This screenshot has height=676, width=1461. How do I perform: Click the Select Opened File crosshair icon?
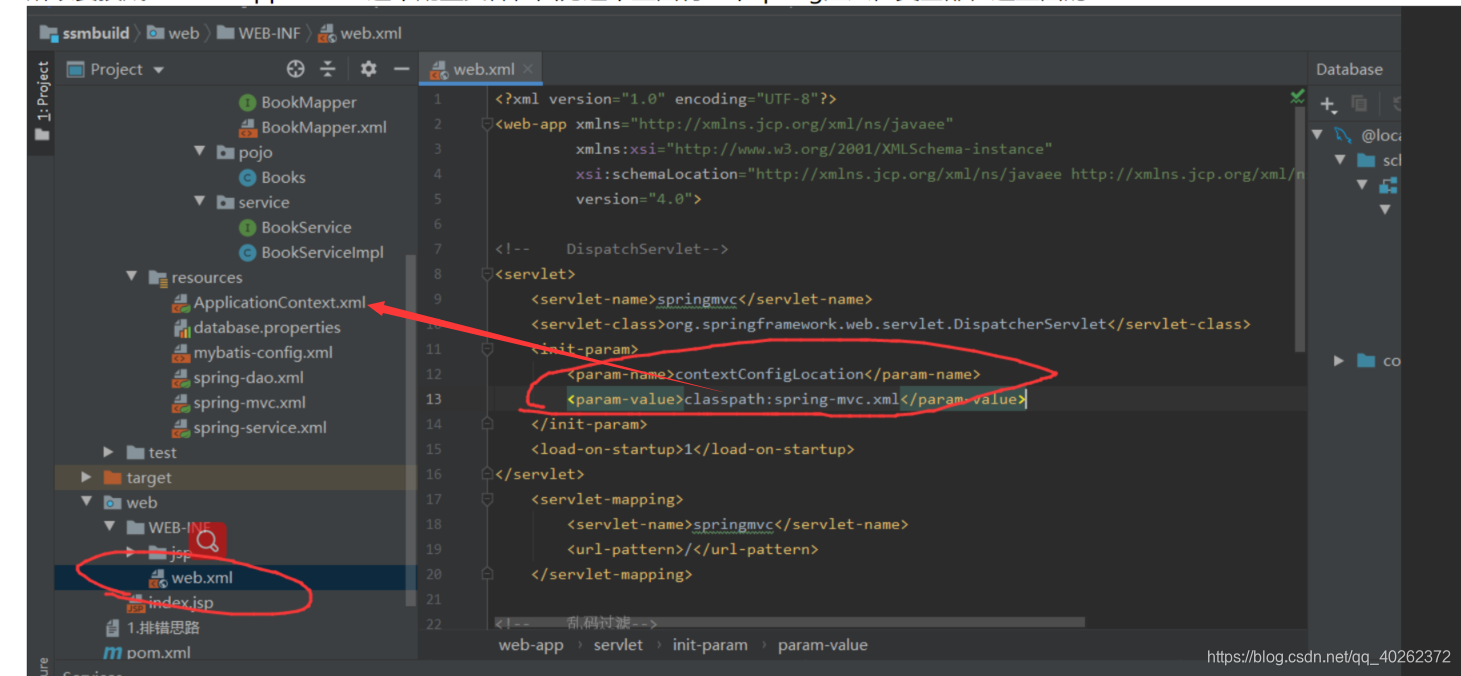click(x=294, y=68)
